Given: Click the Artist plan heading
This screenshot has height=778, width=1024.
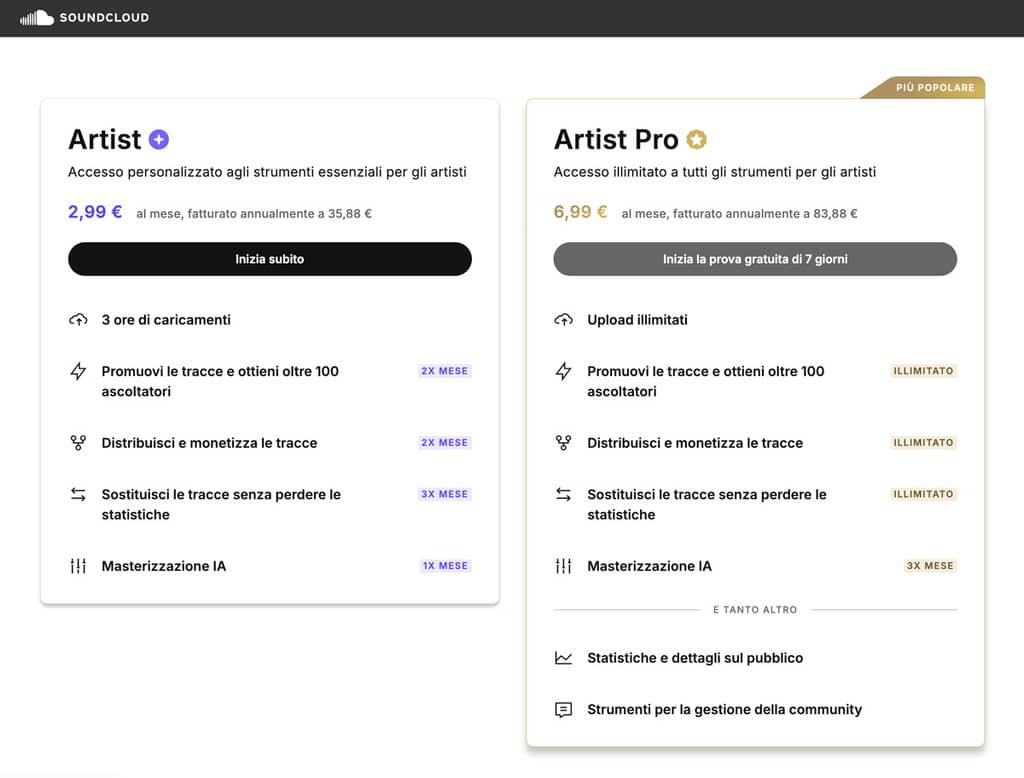Looking at the screenshot, I should pos(104,139).
